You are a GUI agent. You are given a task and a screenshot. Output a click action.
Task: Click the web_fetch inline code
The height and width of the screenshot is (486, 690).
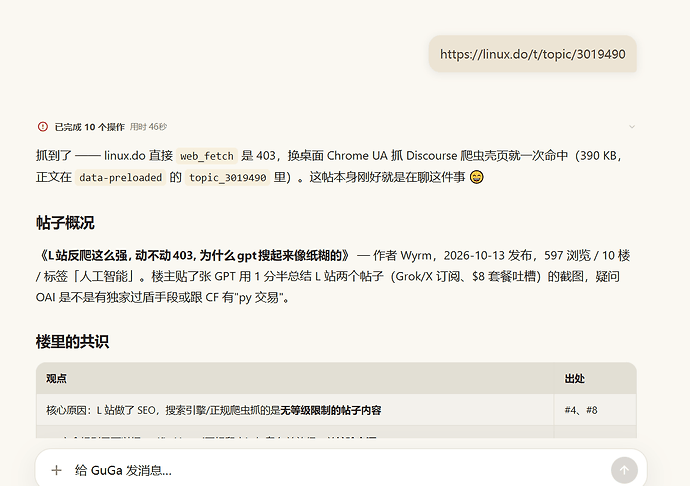[x=207, y=156]
